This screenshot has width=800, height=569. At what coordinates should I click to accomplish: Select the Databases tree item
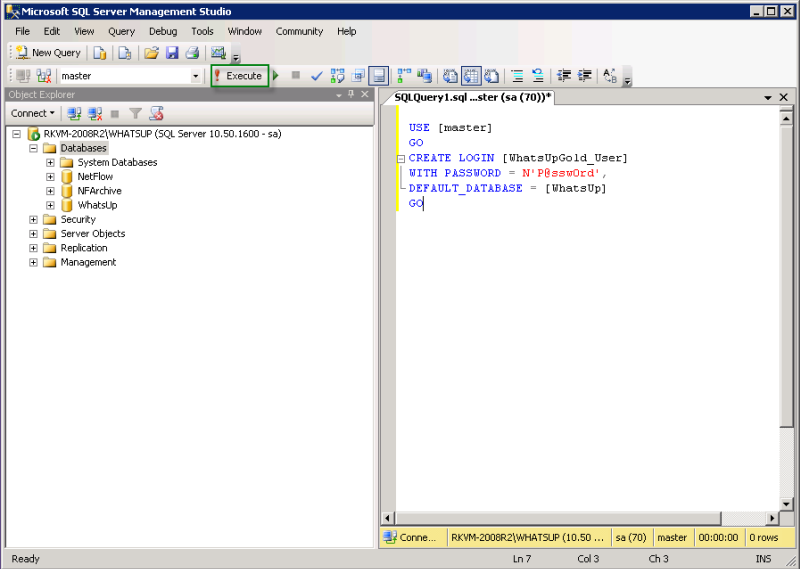pos(83,148)
